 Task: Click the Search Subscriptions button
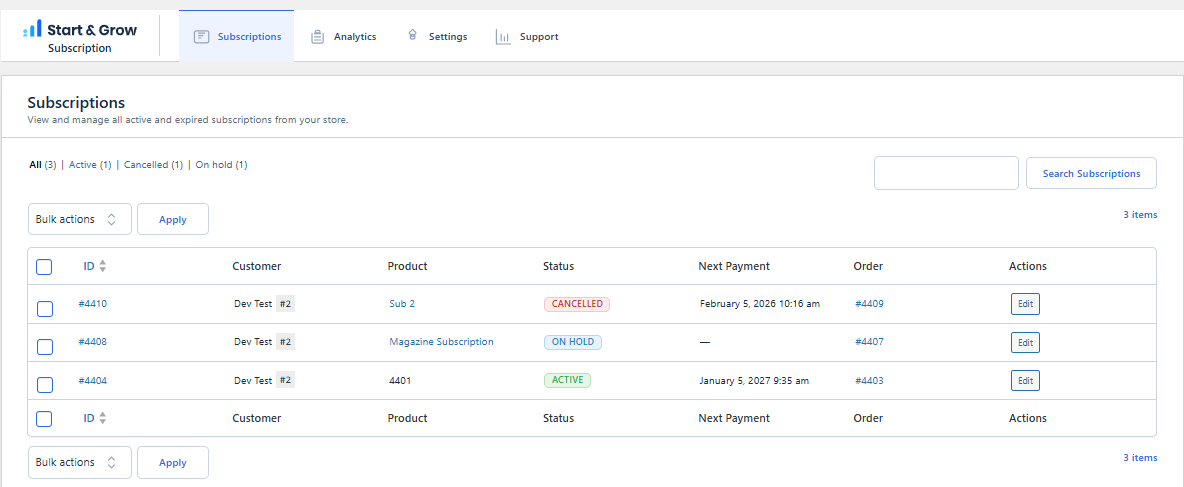click(1091, 173)
